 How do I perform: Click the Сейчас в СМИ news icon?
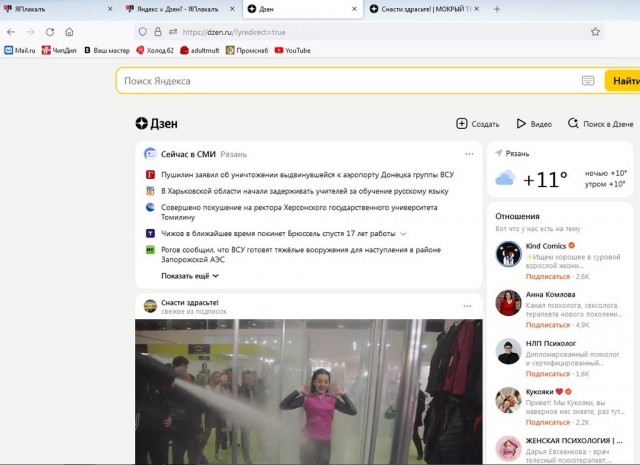point(150,154)
